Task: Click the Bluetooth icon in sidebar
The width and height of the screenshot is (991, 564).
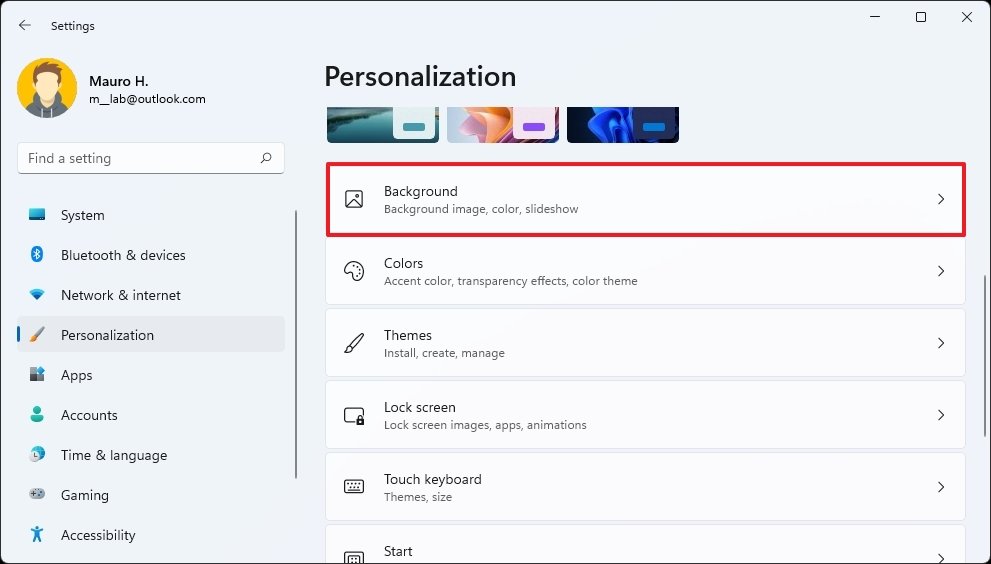Action: coord(37,255)
